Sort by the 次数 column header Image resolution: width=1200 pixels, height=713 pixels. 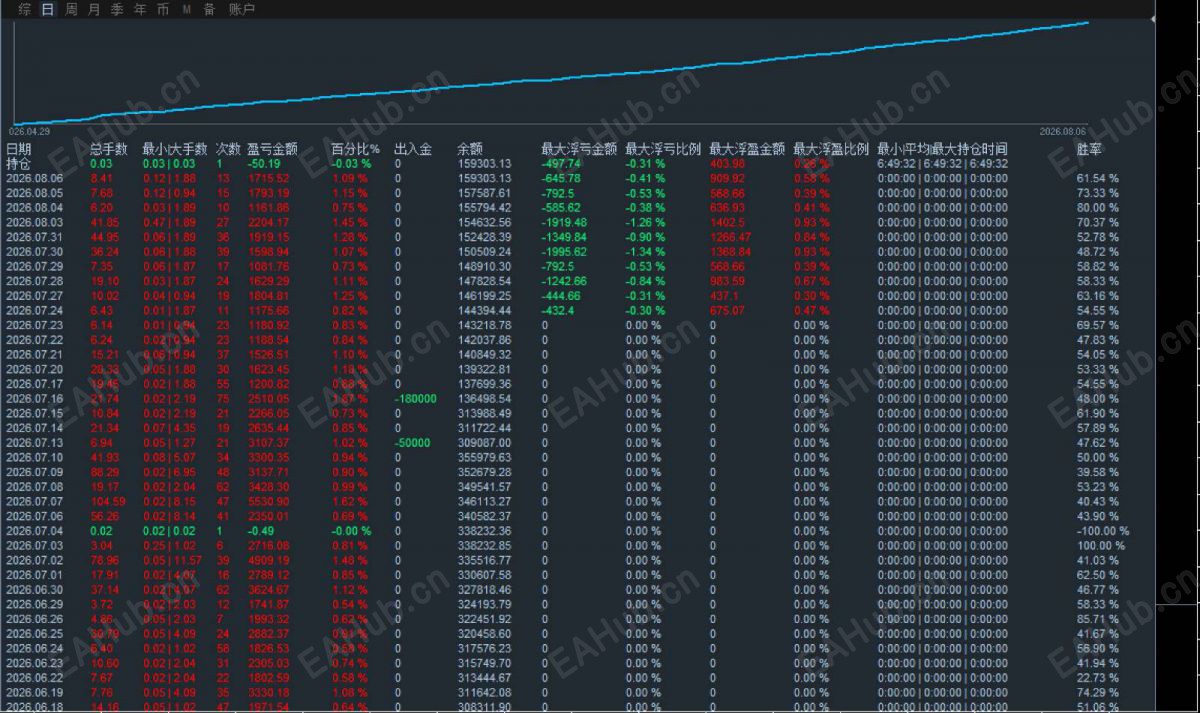[228, 149]
